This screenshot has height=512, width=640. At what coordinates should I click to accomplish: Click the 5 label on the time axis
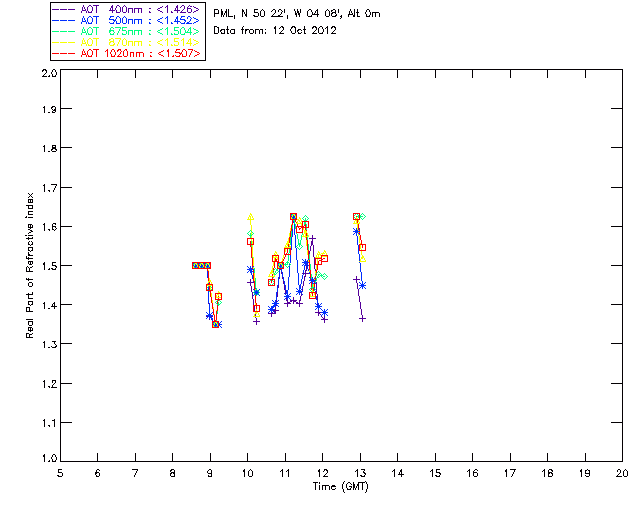coord(60,474)
